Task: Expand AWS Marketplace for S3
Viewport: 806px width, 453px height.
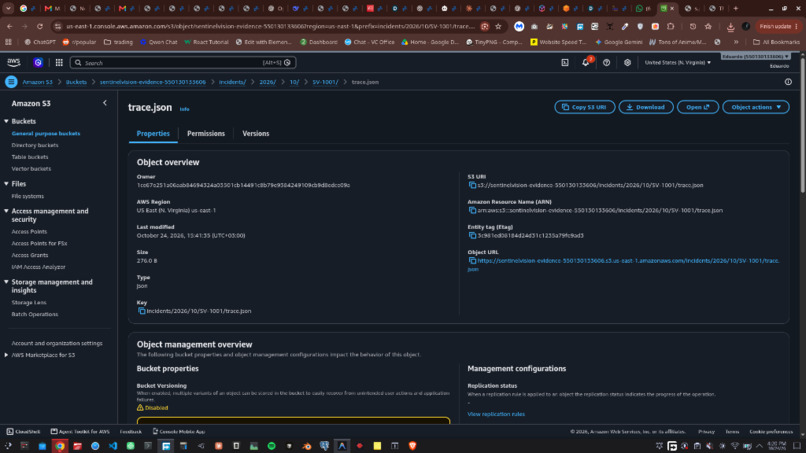Action: click(6, 355)
